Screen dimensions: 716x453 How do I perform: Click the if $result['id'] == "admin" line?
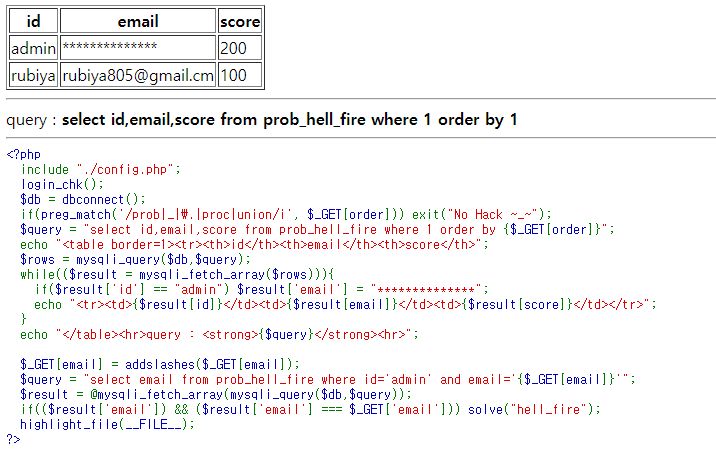[261, 290]
